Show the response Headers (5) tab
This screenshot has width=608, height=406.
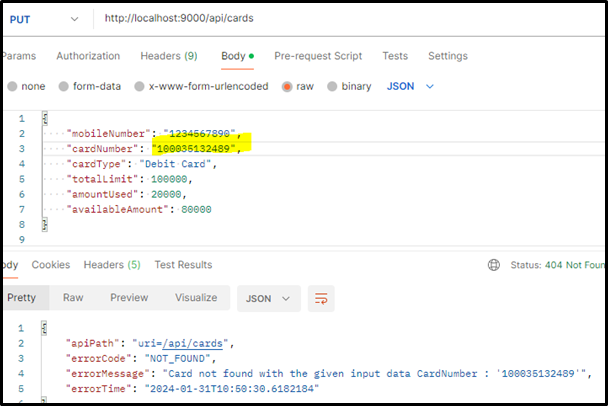pos(112,265)
